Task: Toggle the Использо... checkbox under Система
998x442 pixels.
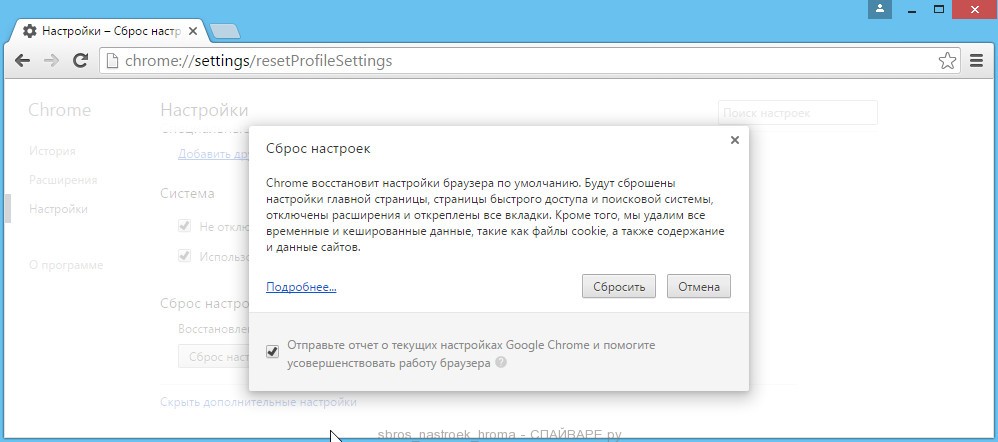Action: (185, 256)
